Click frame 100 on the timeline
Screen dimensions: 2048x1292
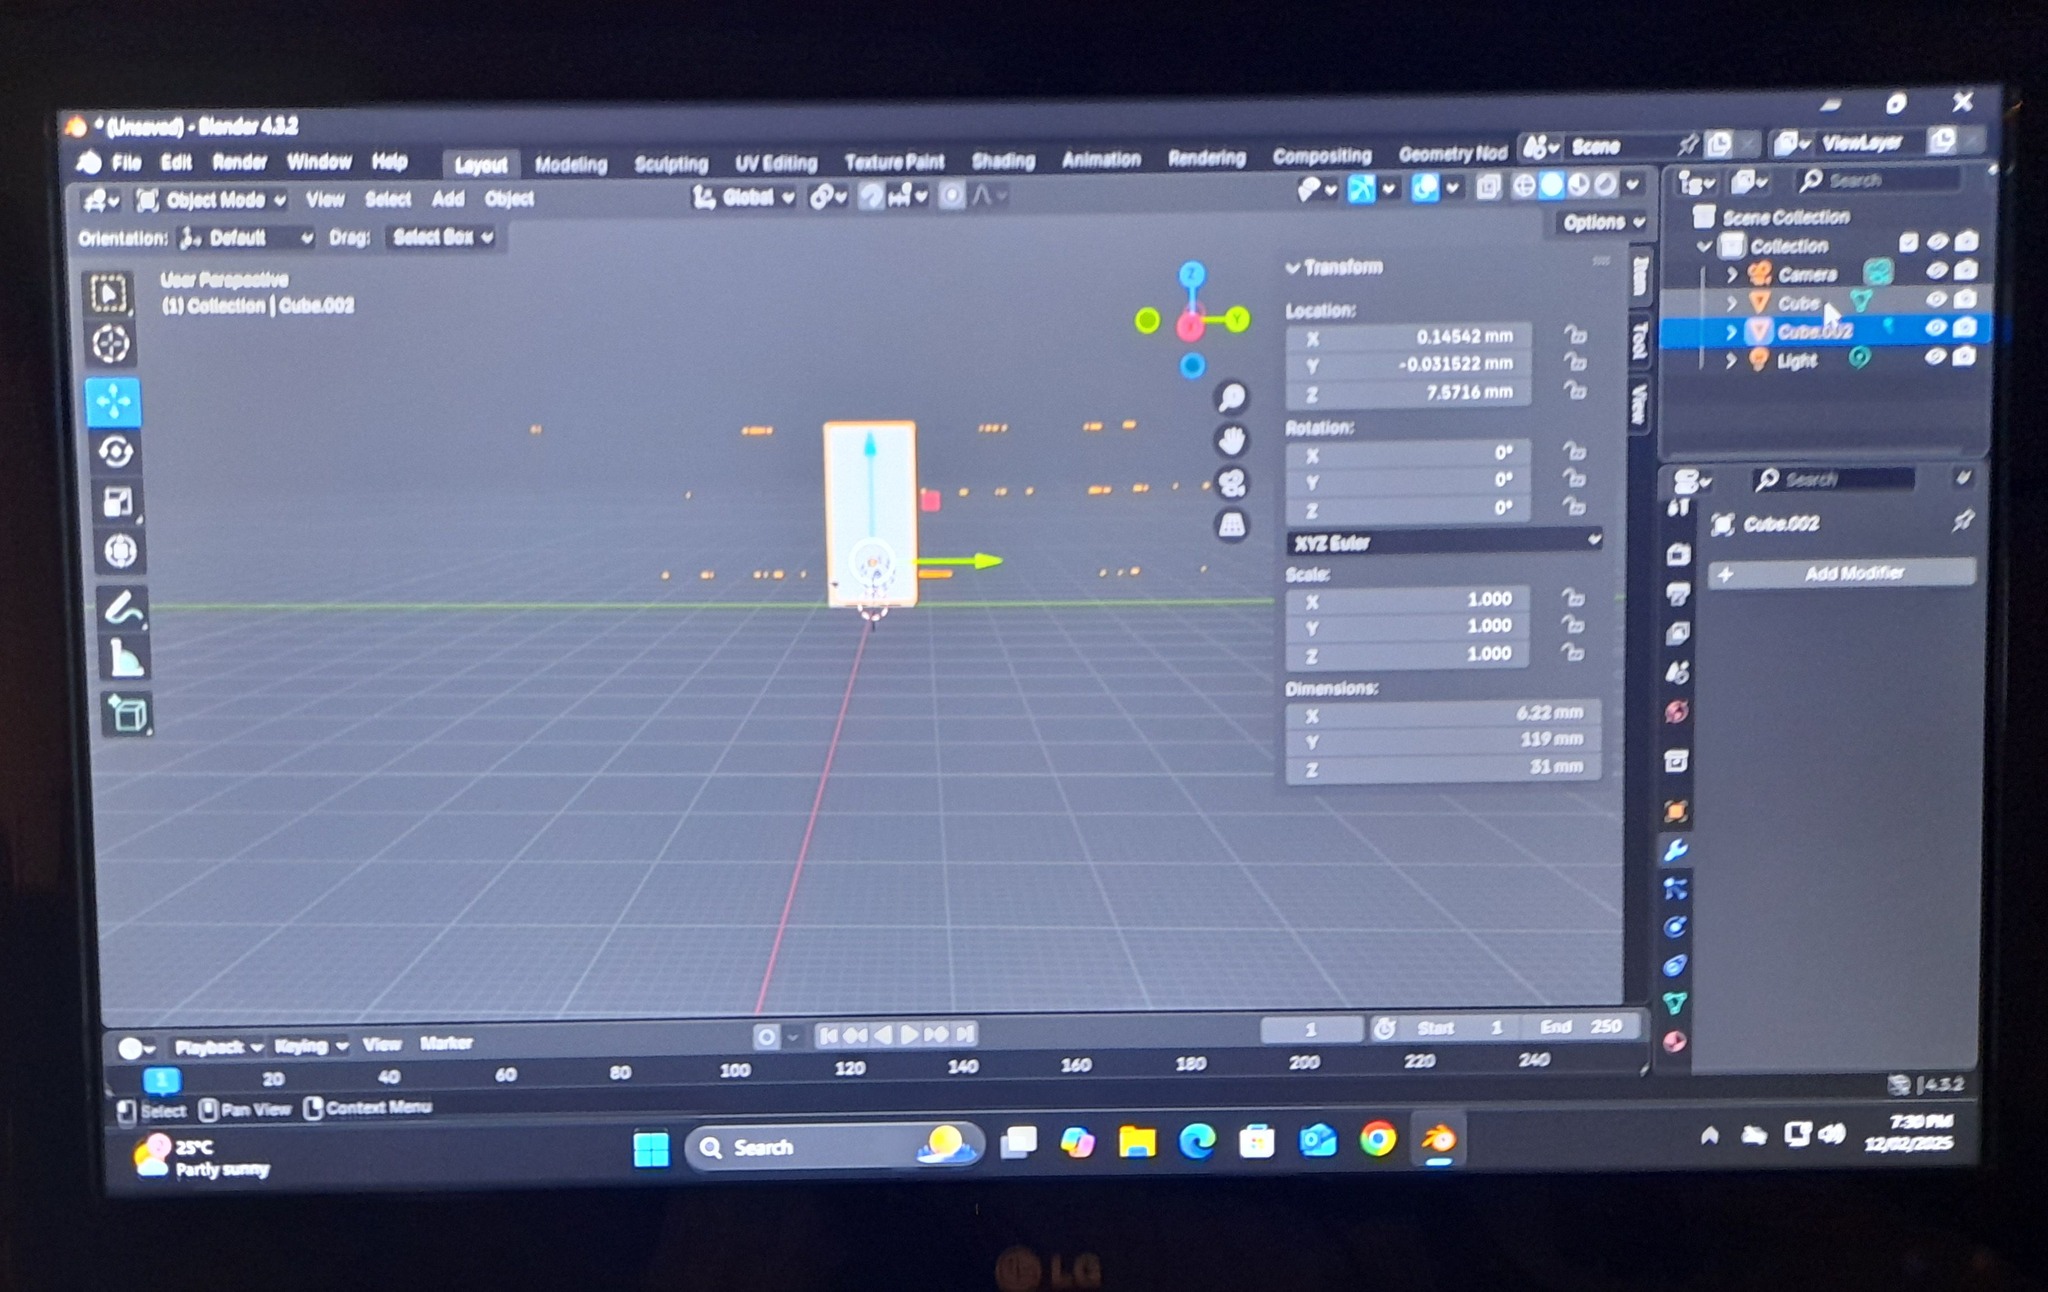tap(735, 1070)
